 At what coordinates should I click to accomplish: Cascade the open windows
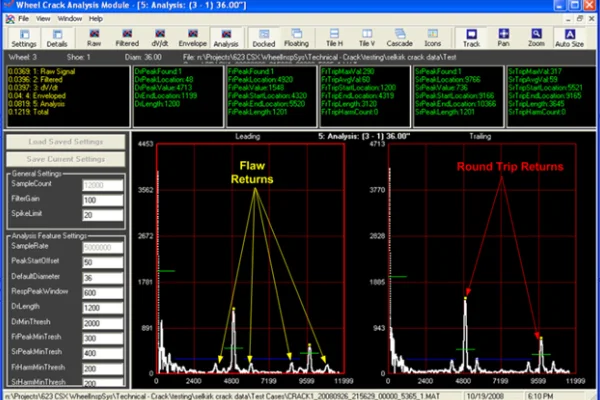pos(399,38)
